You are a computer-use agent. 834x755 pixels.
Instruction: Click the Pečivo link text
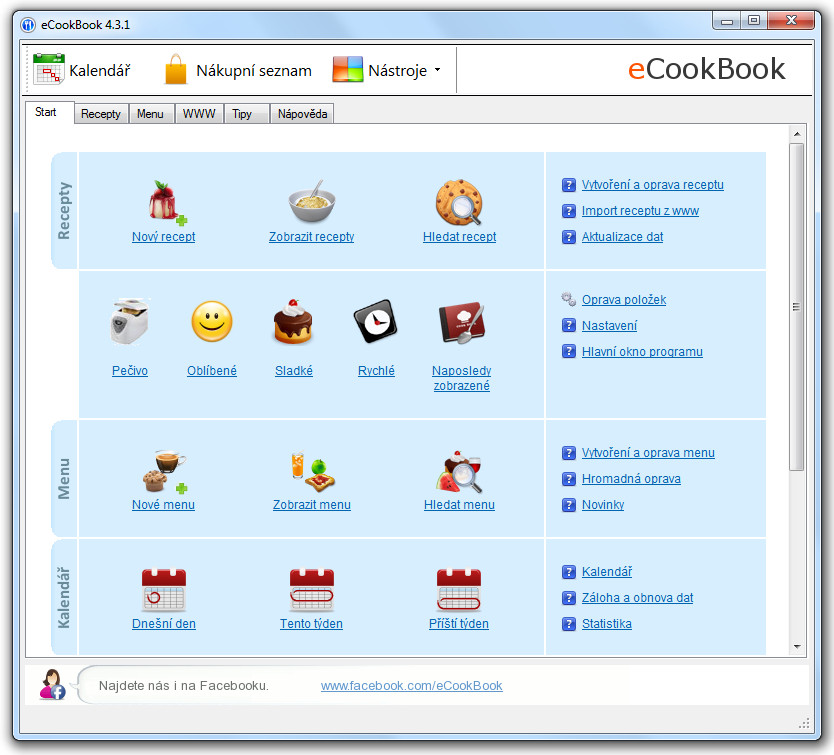(130, 371)
